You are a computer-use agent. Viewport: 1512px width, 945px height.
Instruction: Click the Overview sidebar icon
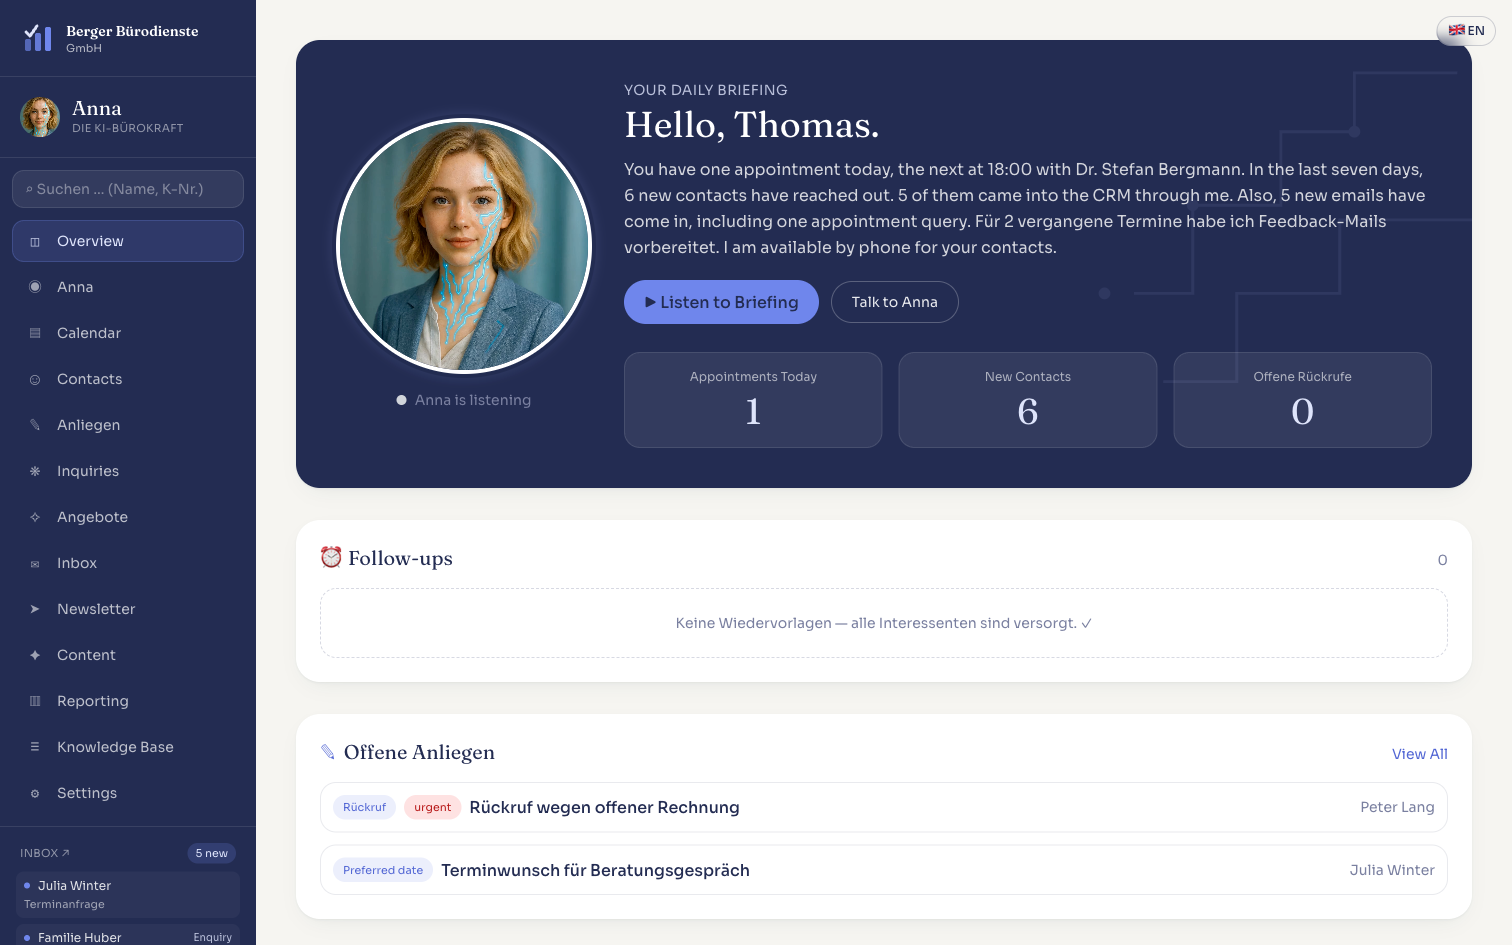coord(35,241)
